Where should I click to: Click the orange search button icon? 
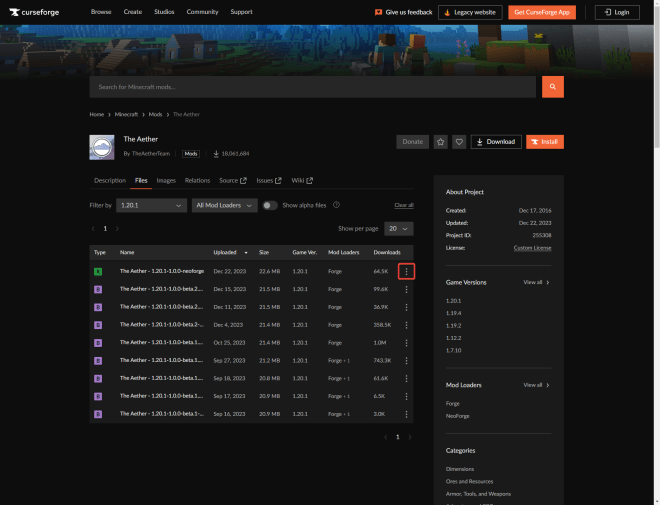point(553,87)
